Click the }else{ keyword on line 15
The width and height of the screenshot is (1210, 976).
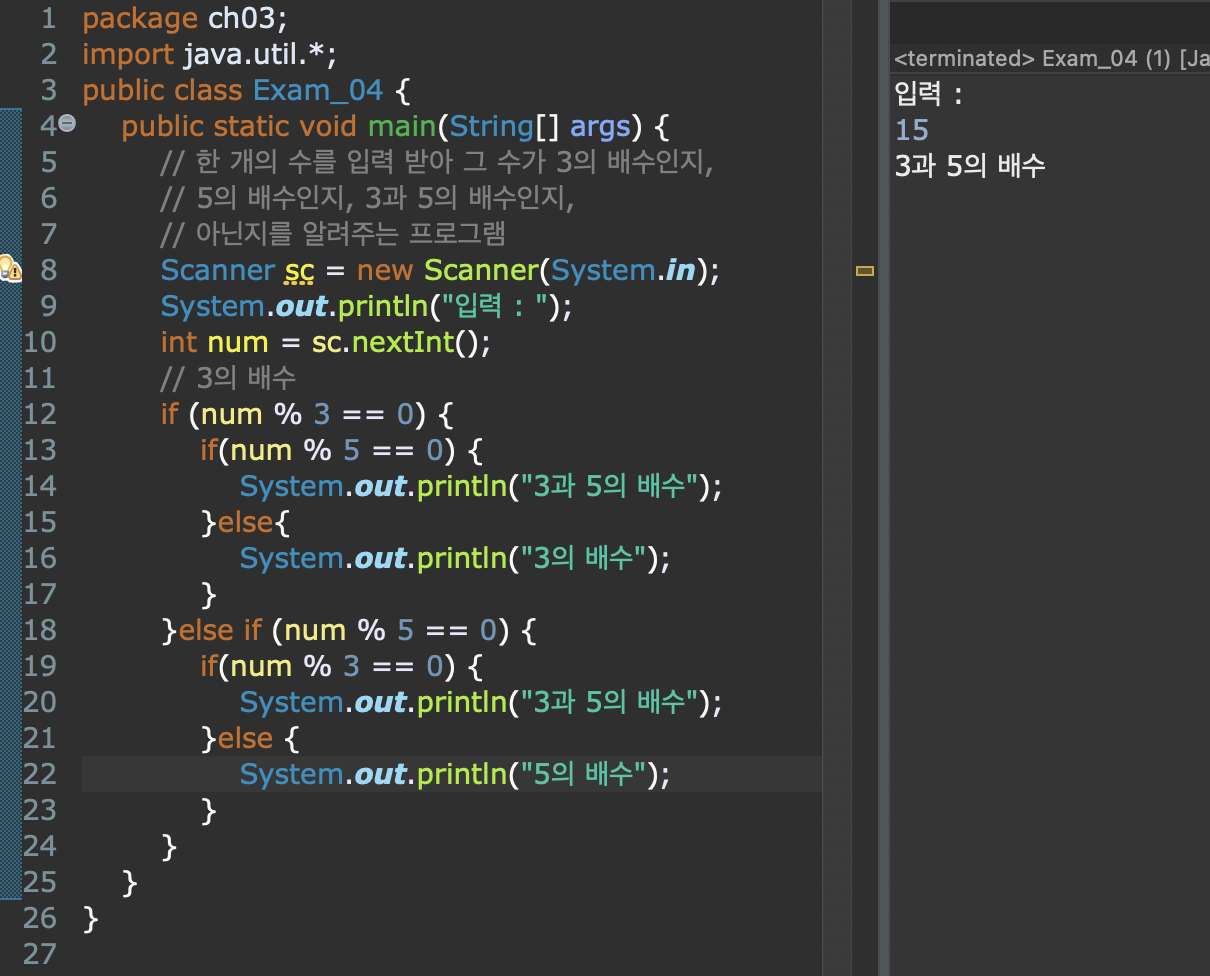tap(245, 522)
